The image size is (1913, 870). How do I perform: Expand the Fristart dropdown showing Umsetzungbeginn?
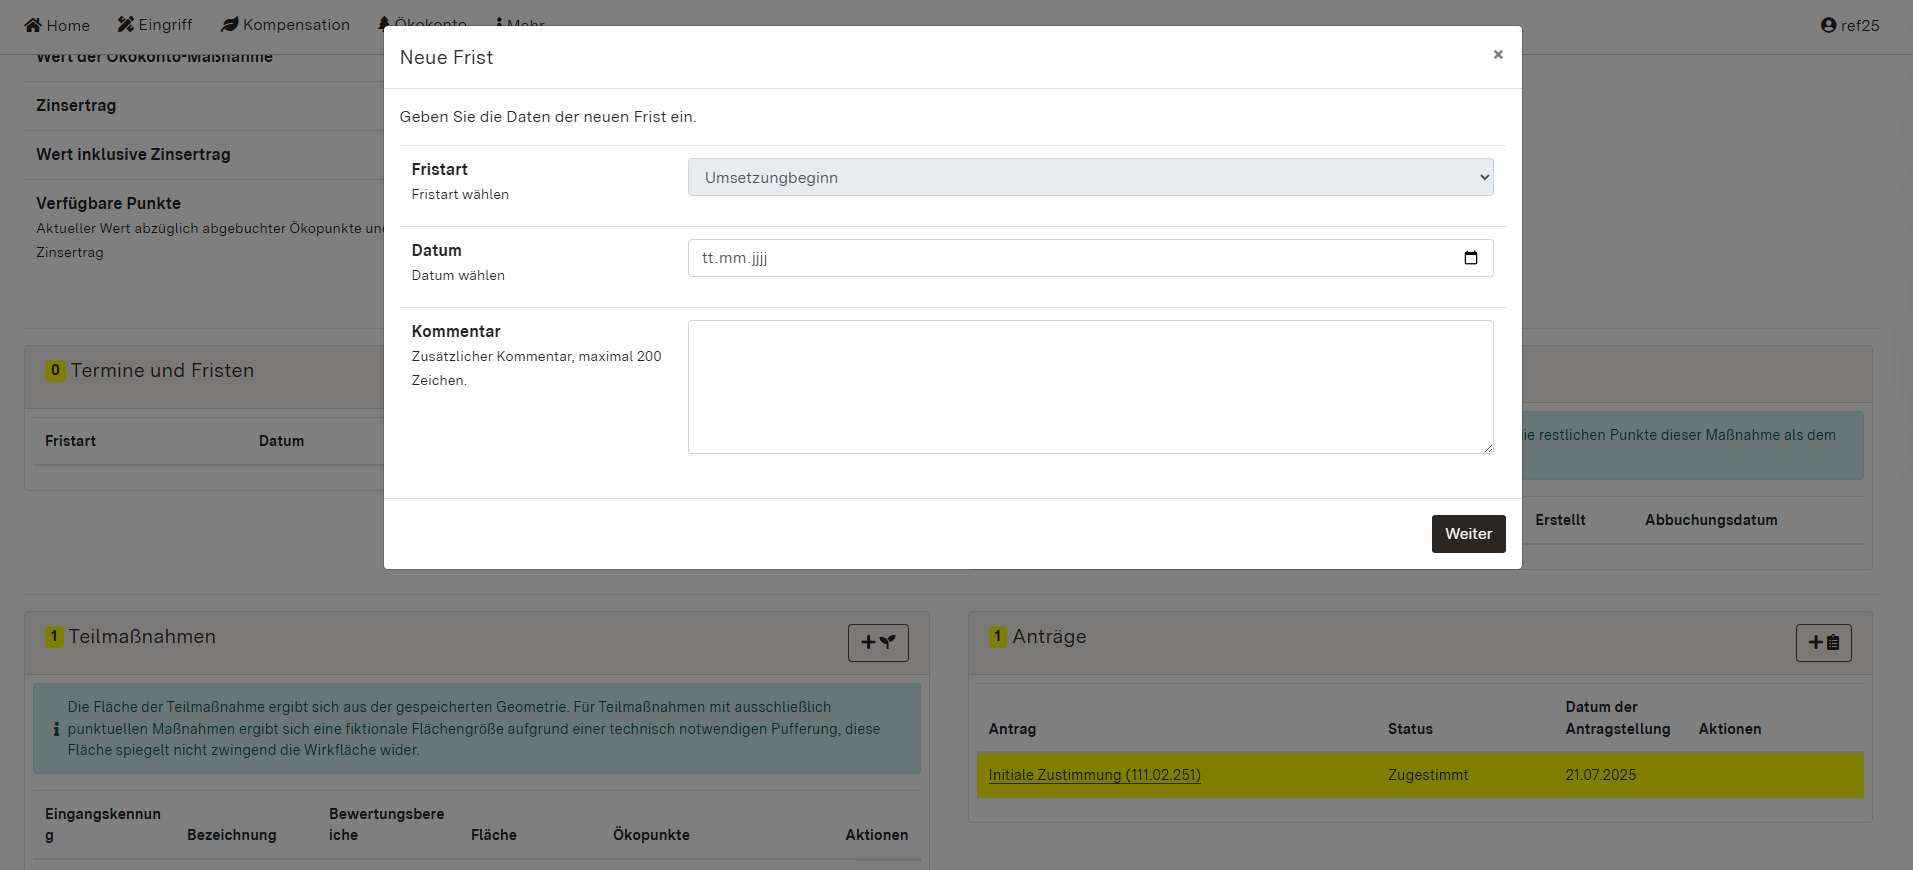click(x=1090, y=177)
